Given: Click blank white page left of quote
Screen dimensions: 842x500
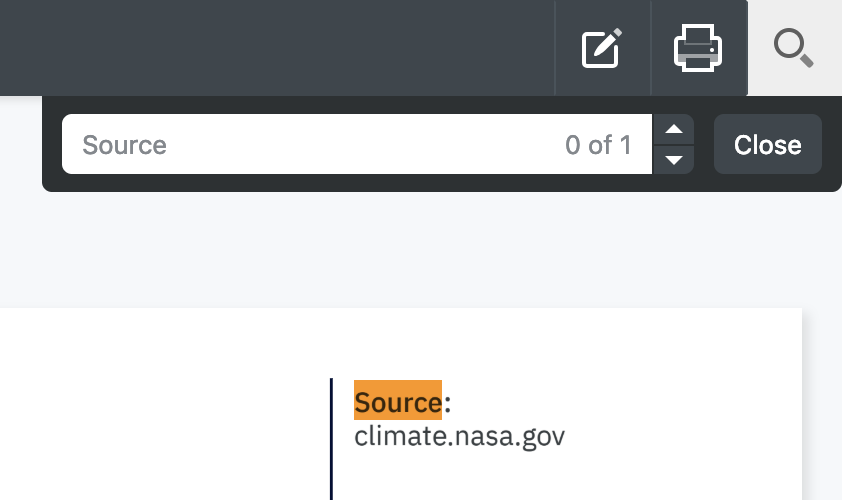Looking at the screenshot, I should 150,420.
